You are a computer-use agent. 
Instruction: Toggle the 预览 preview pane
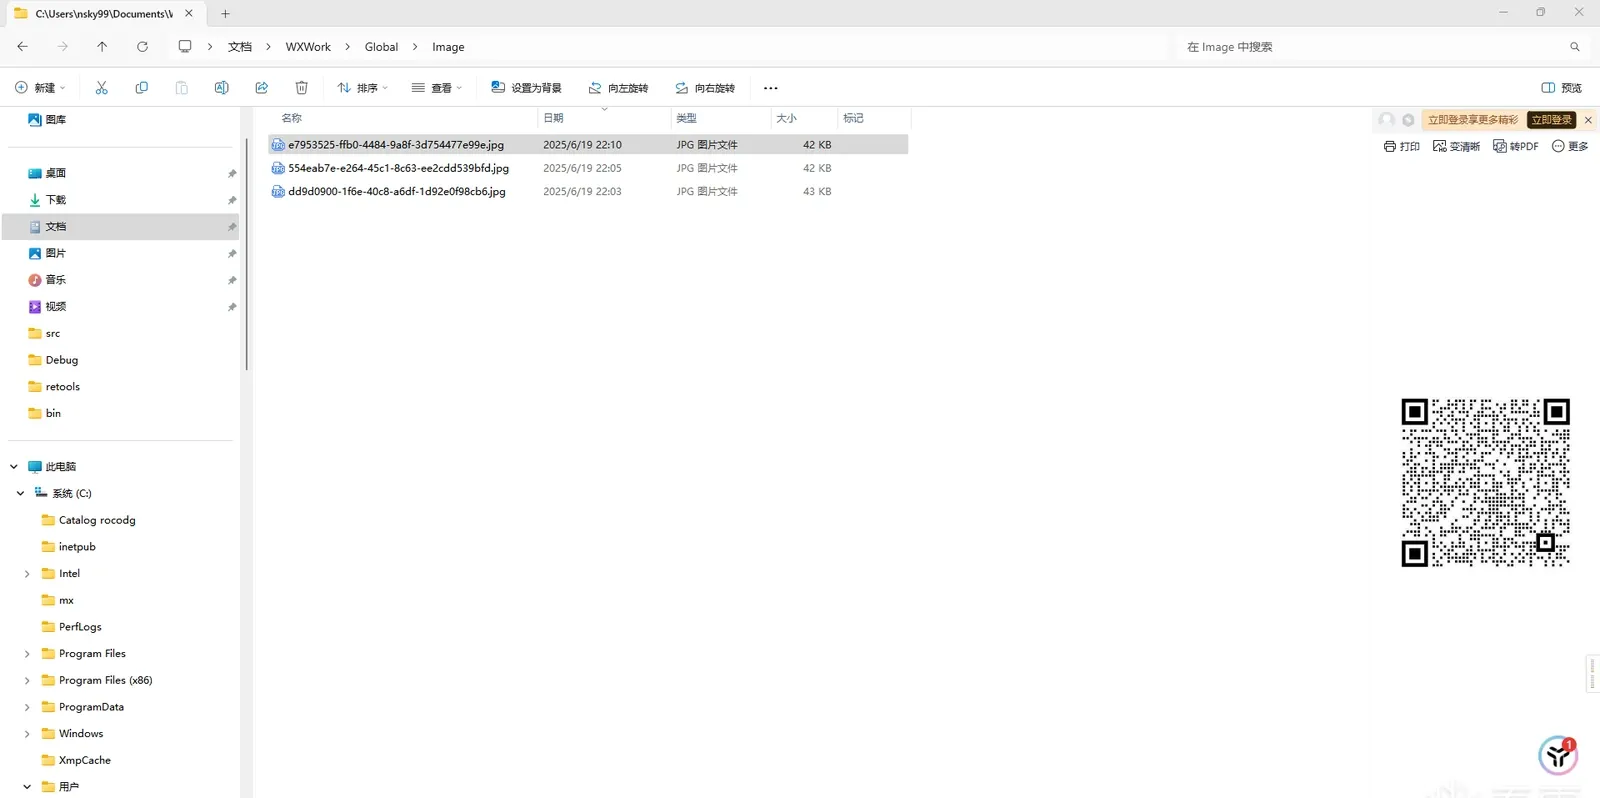pos(1562,88)
